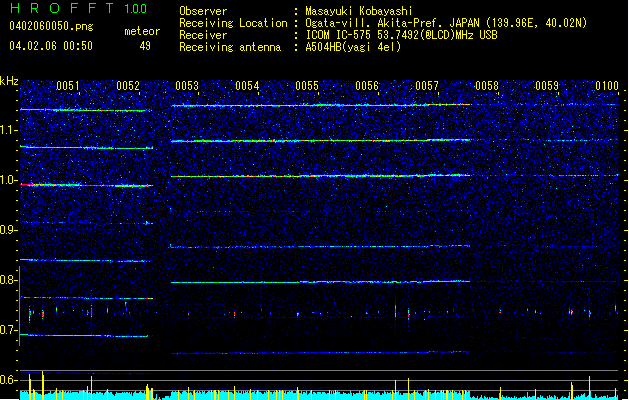This screenshot has width=629, height=400.
Task: Click the timestamp 04.02.06 00:50
Action: (x=51, y=46)
